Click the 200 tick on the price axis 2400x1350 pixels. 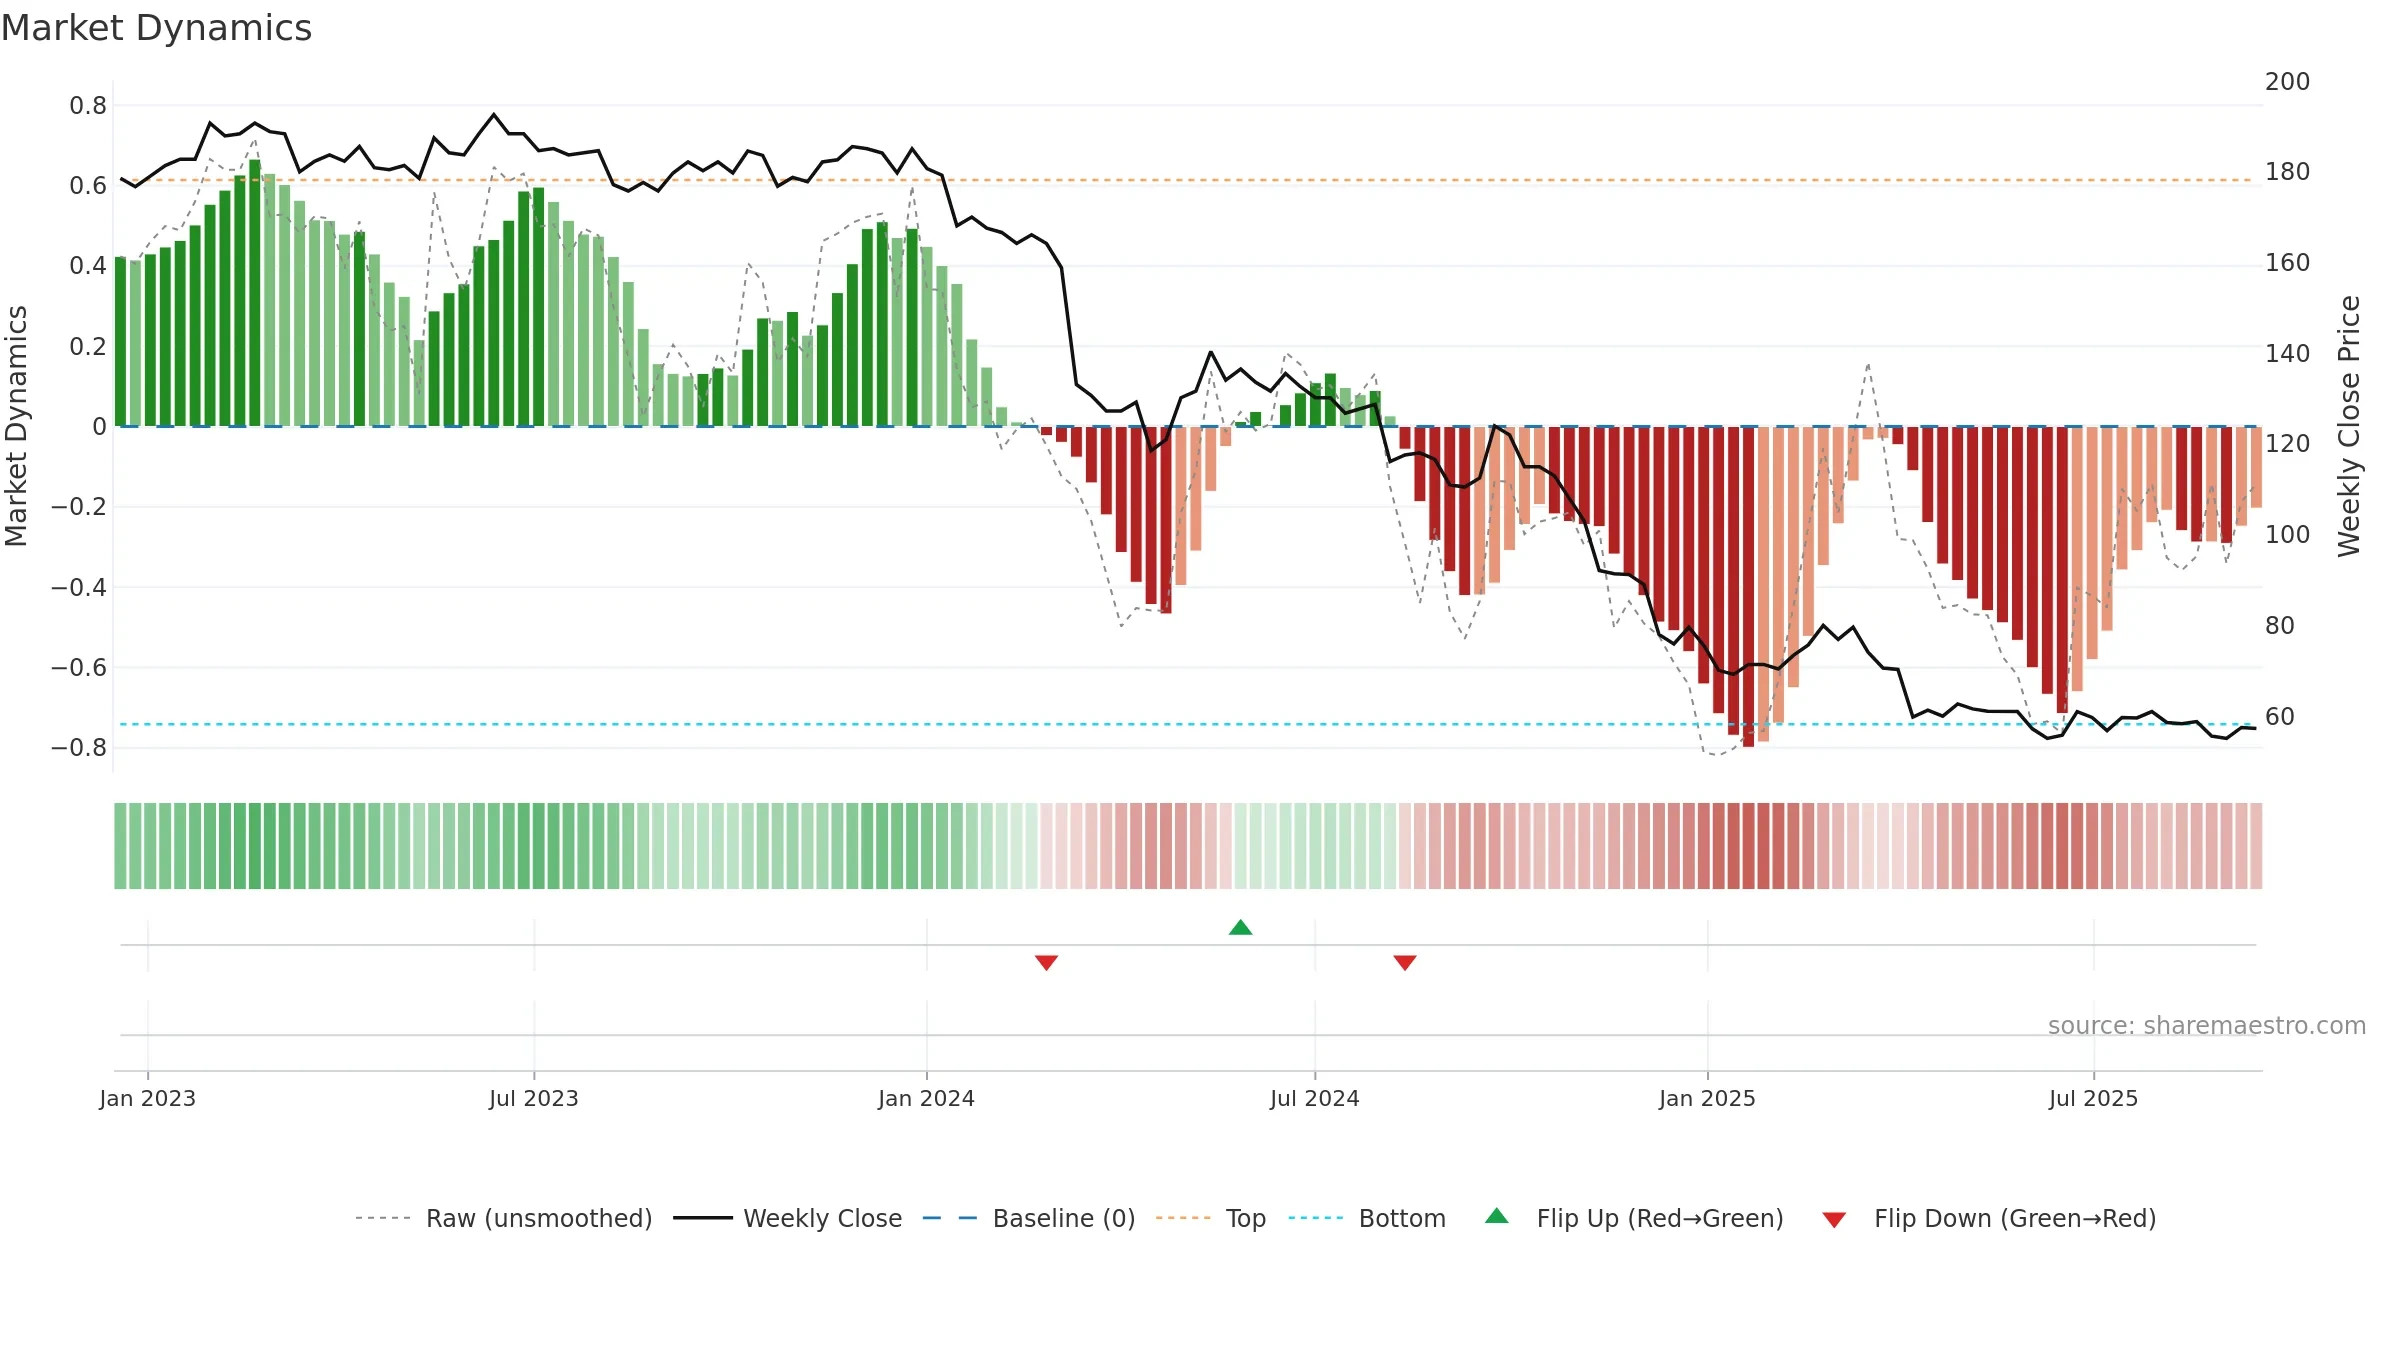[x=2287, y=82]
